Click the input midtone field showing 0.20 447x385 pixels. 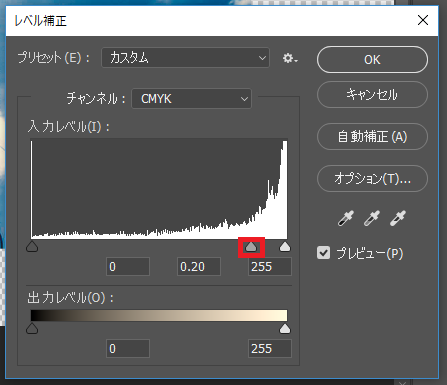point(199,267)
